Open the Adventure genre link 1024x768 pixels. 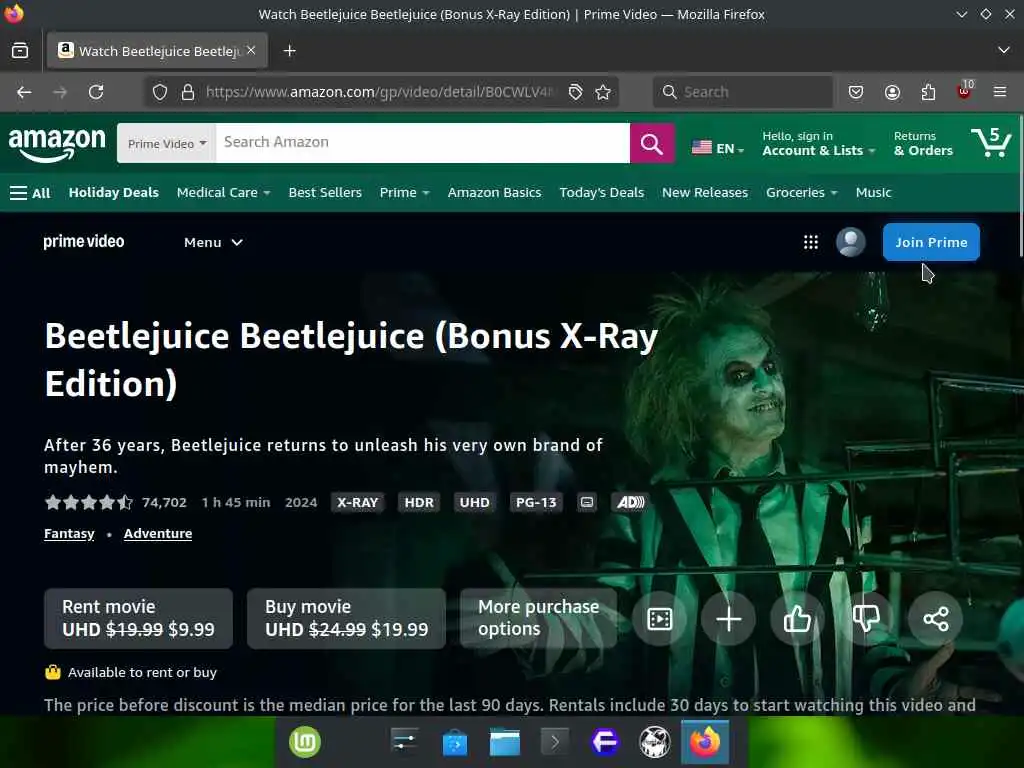pos(158,534)
